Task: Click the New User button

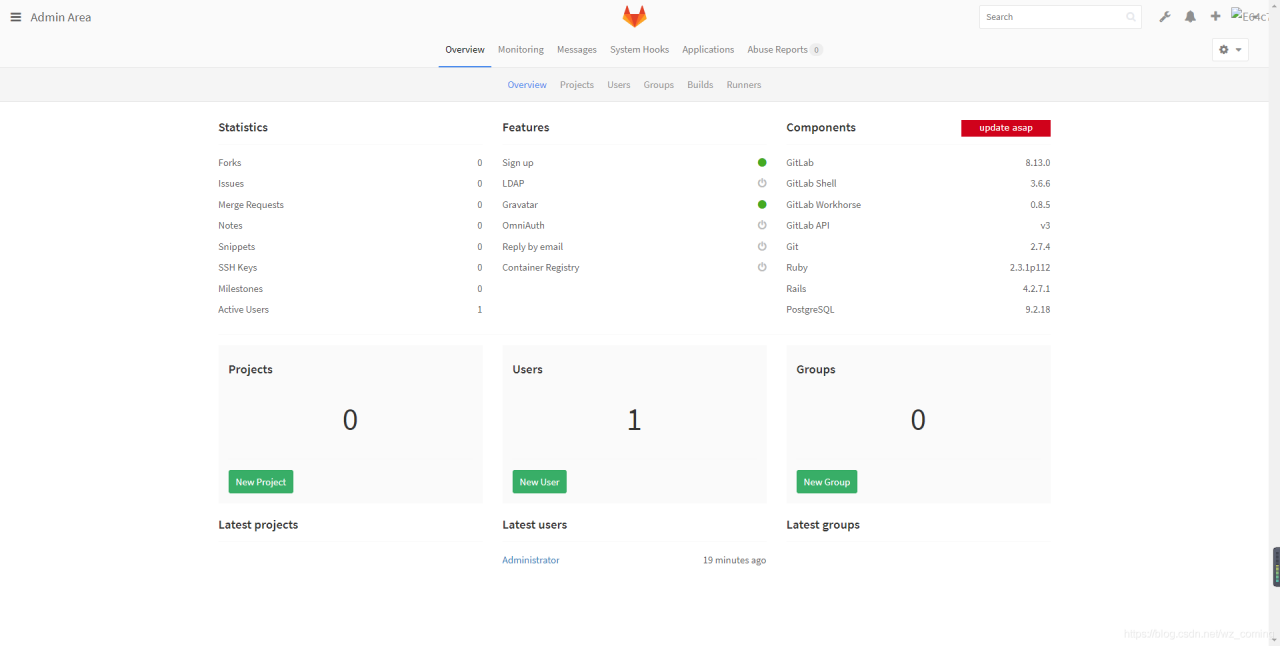Action: [540, 482]
